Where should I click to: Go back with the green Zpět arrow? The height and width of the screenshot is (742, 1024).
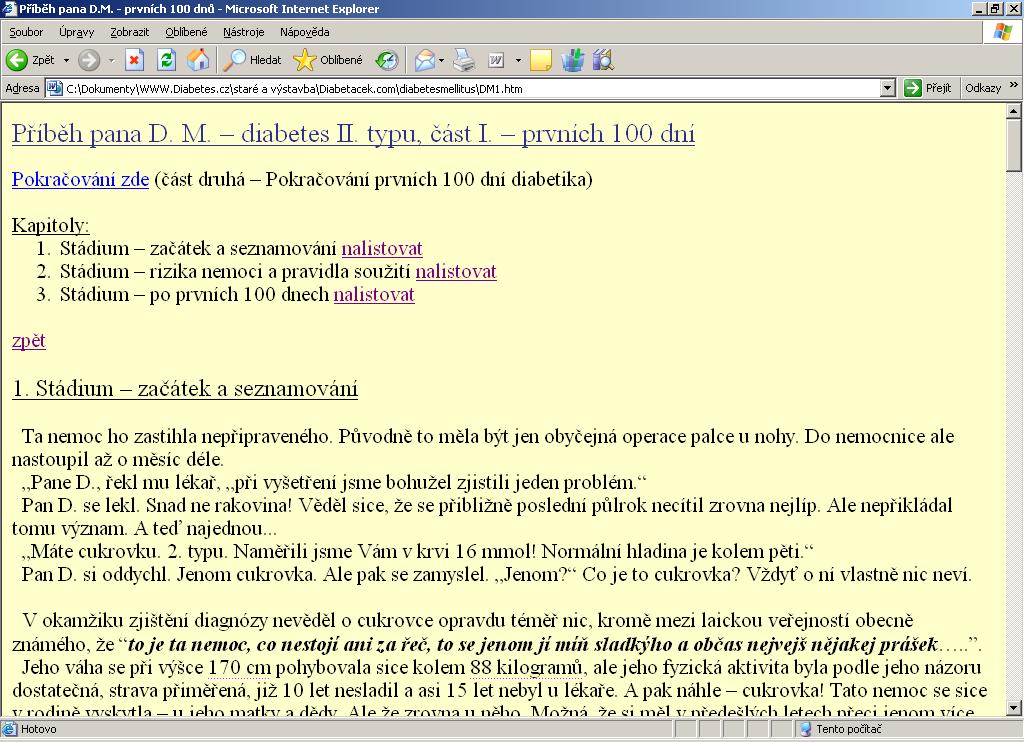point(30,60)
